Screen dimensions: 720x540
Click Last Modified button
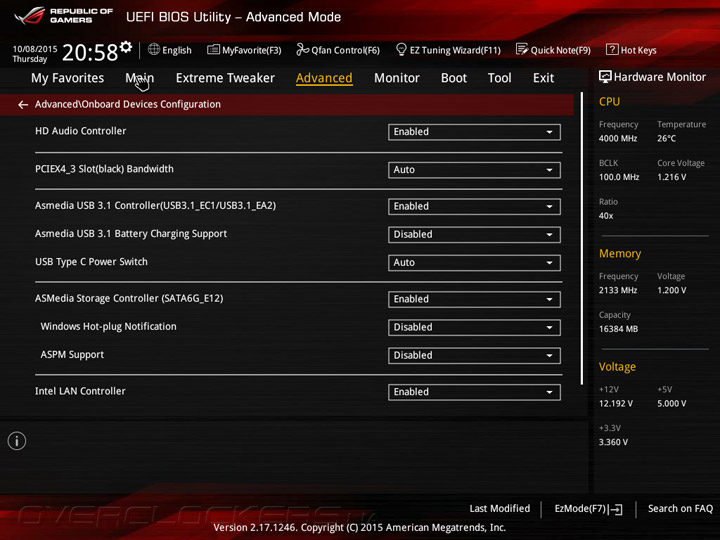click(500, 509)
